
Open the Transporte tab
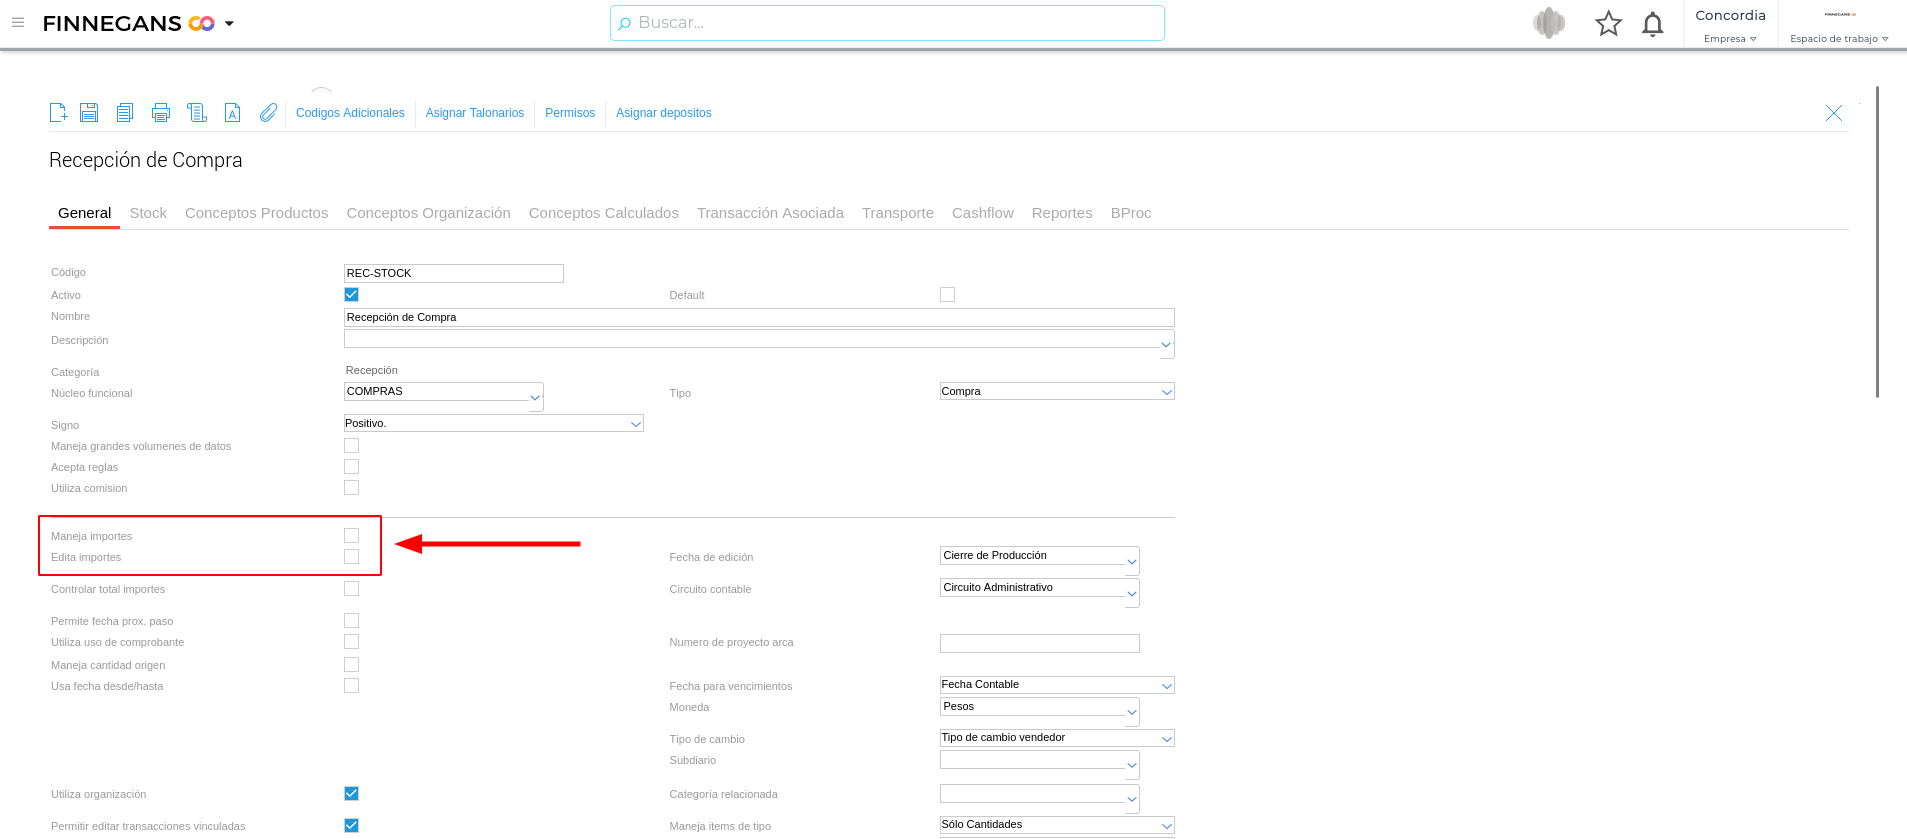coord(897,213)
